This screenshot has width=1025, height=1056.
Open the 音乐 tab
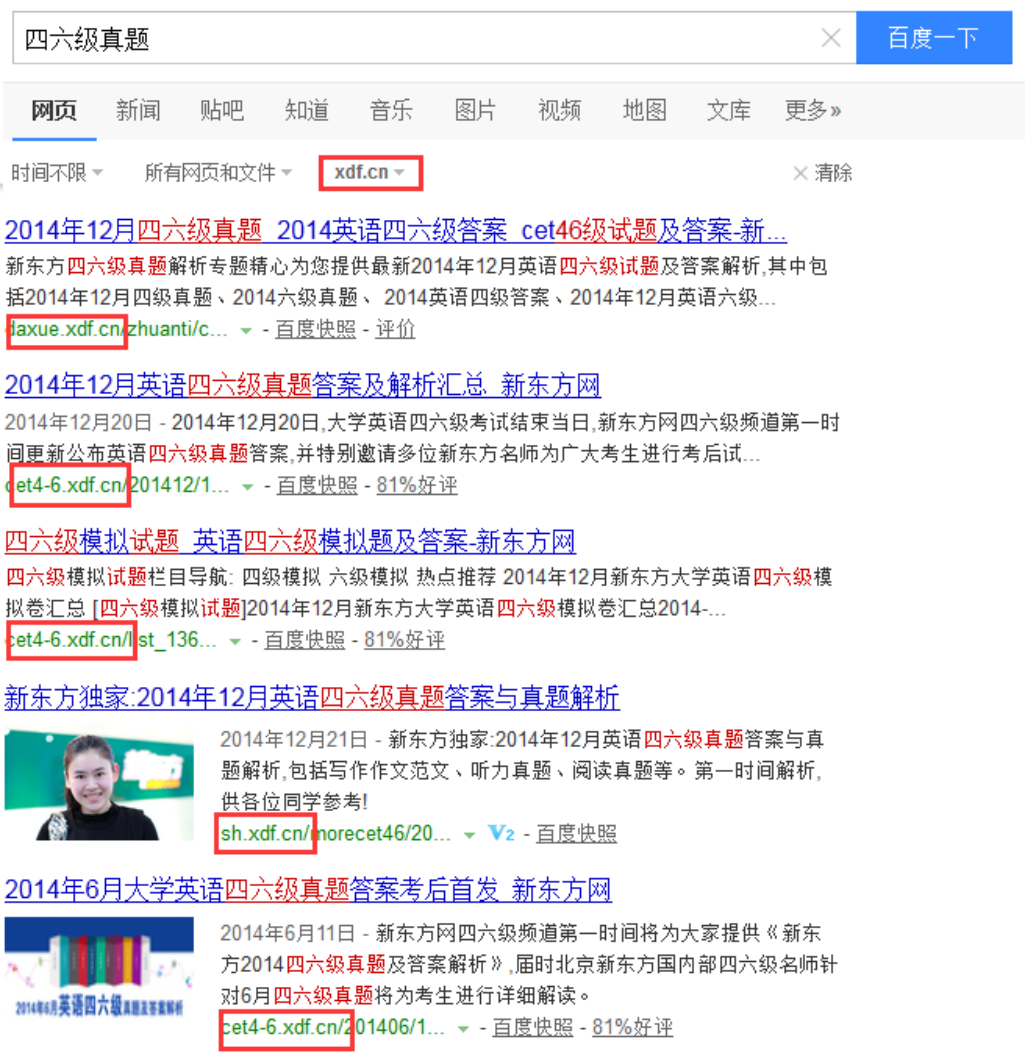[x=391, y=110]
